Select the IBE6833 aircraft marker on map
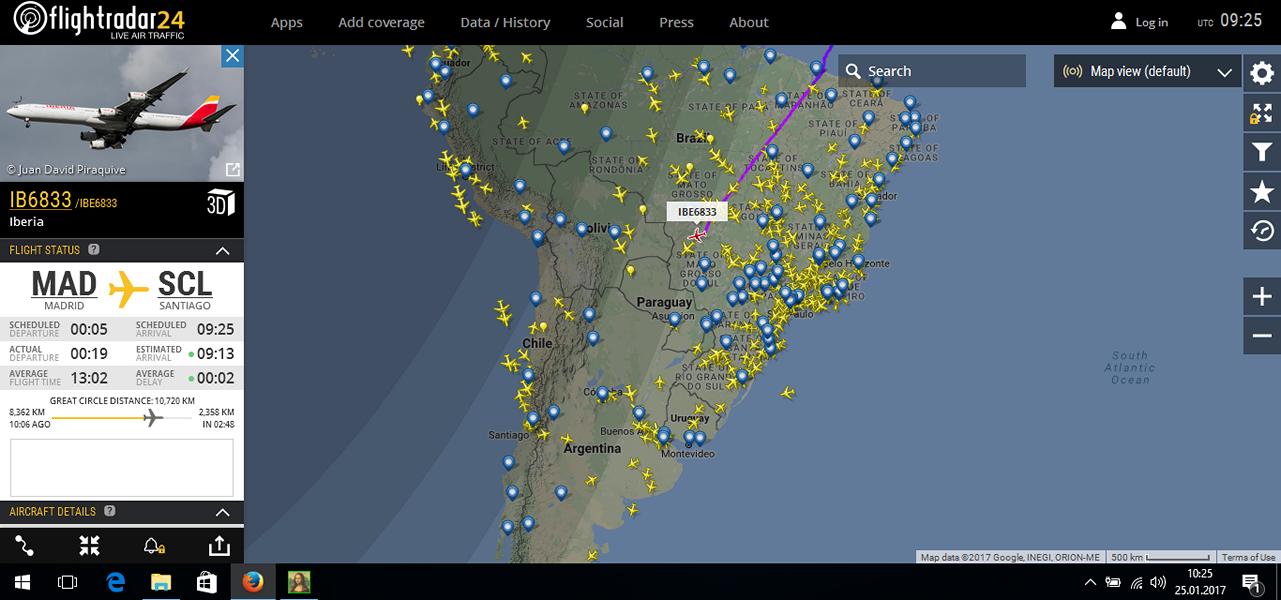The image size is (1281, 600). 696,235
